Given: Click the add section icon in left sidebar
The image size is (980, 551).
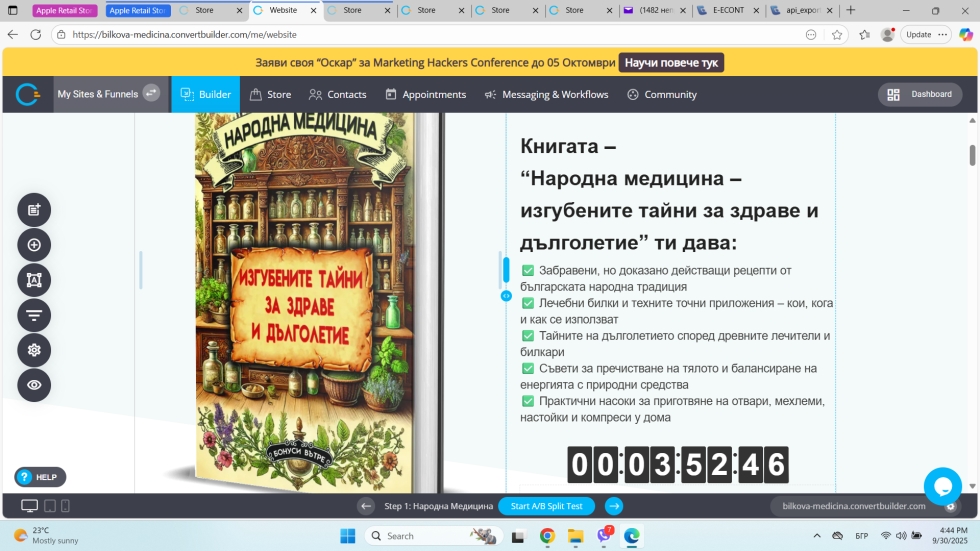Looking at the screenshot, I should click(x=34, y=210).
